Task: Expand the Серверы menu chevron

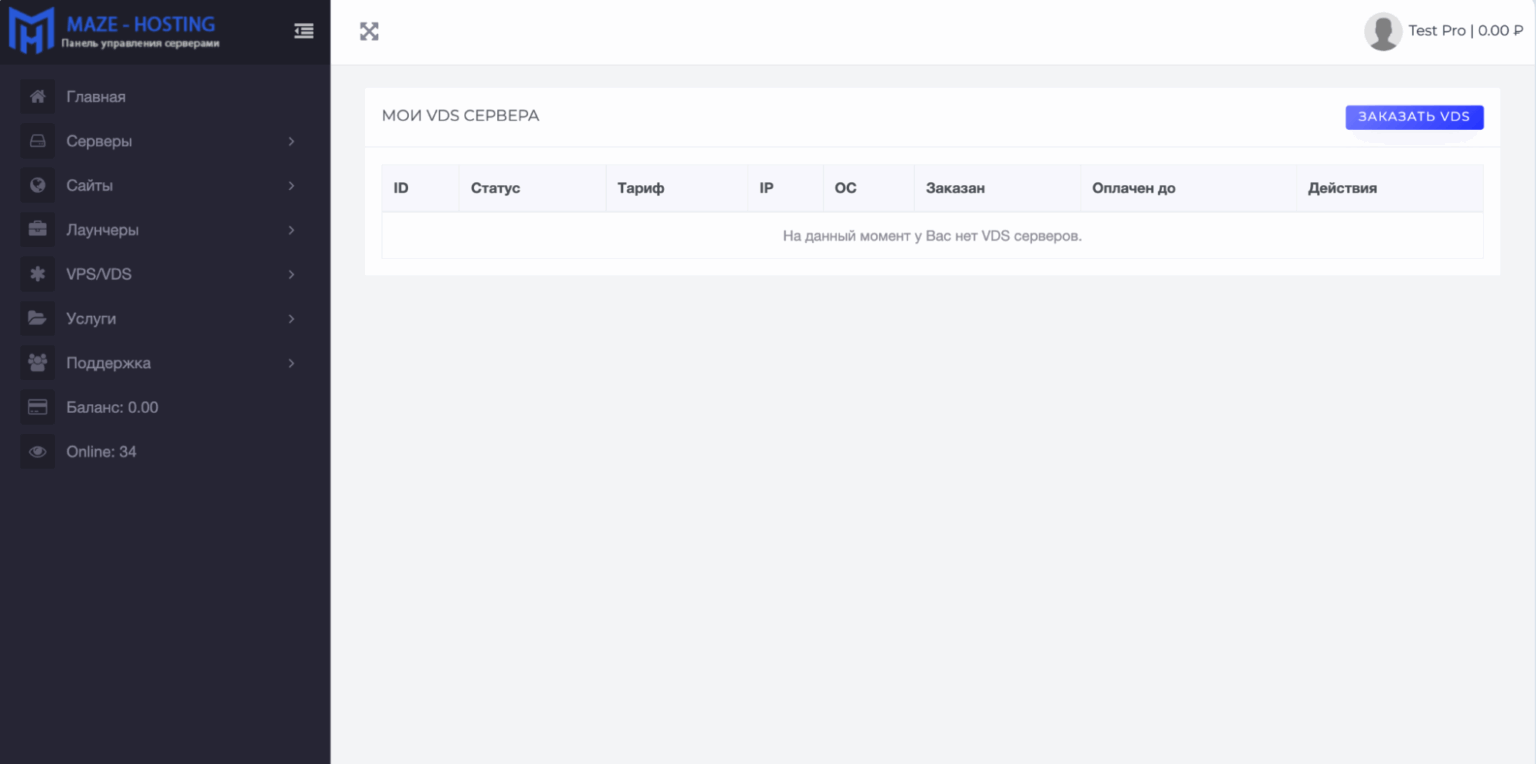Action: coord(291,141)
